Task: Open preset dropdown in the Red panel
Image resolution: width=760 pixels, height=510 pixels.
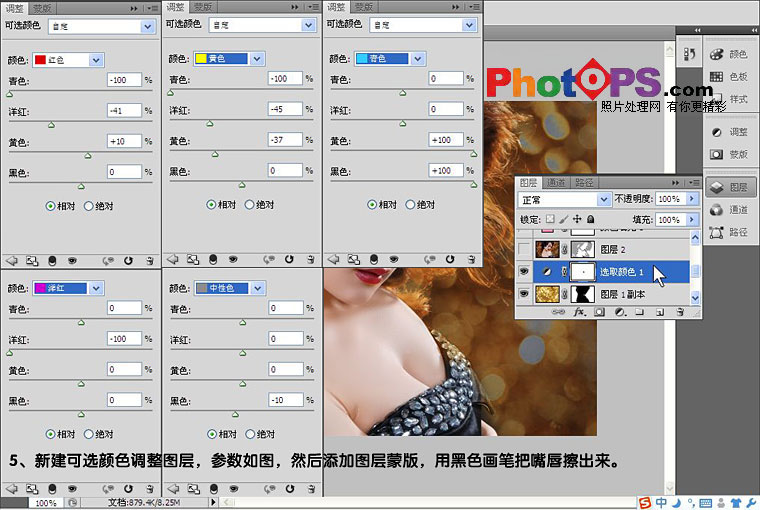Action: coord(147,27)
